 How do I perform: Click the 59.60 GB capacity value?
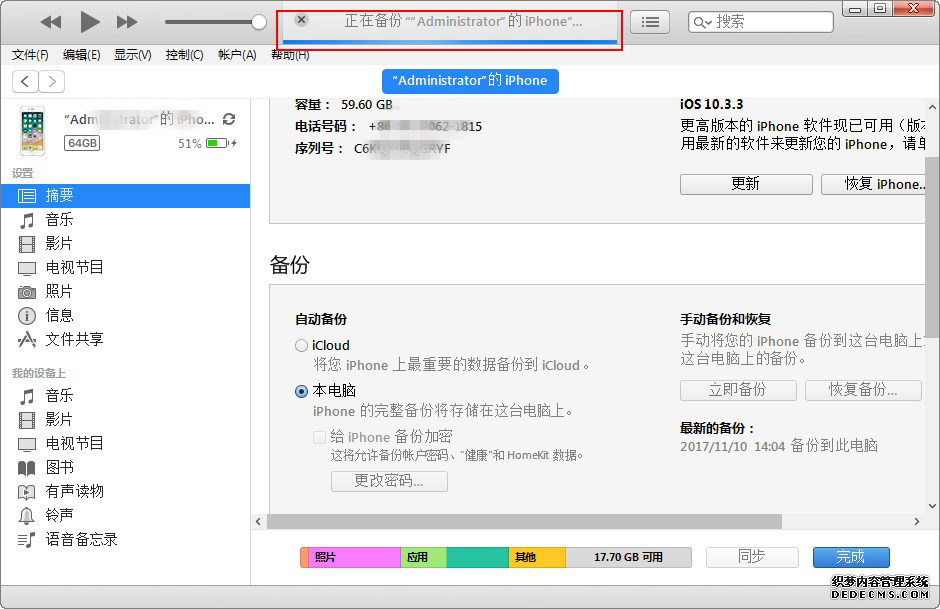tap(367, 105)
